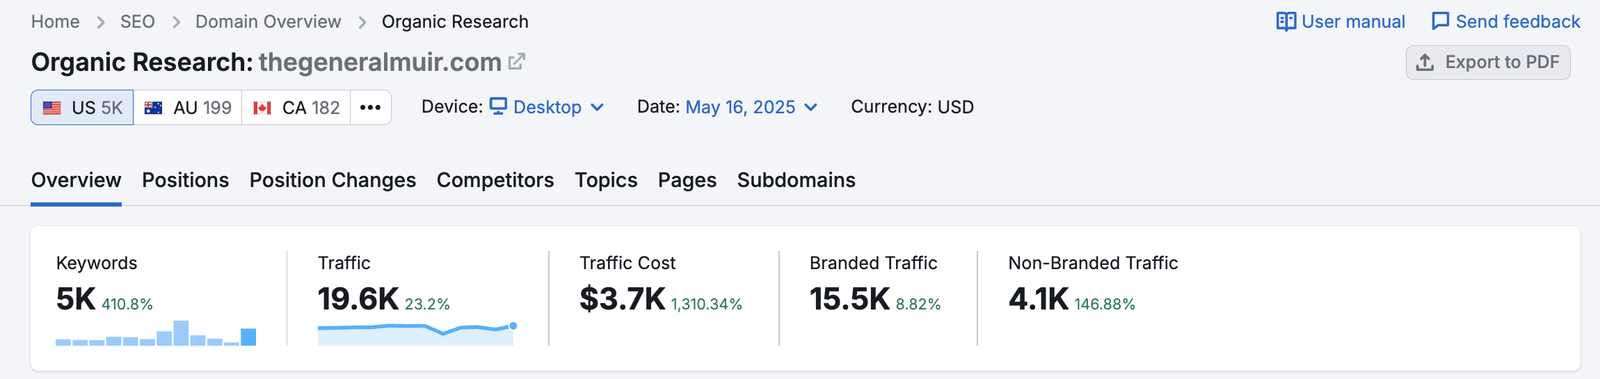
Task: Click the desktop monitor device icon
Action: 498,106
